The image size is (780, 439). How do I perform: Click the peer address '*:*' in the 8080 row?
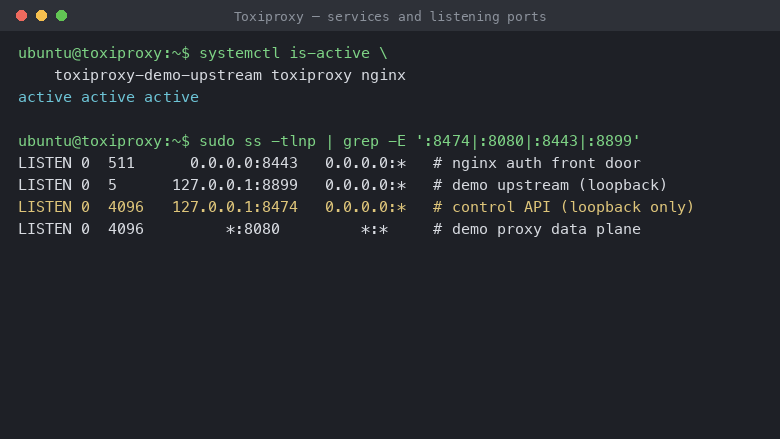(374, 229)
